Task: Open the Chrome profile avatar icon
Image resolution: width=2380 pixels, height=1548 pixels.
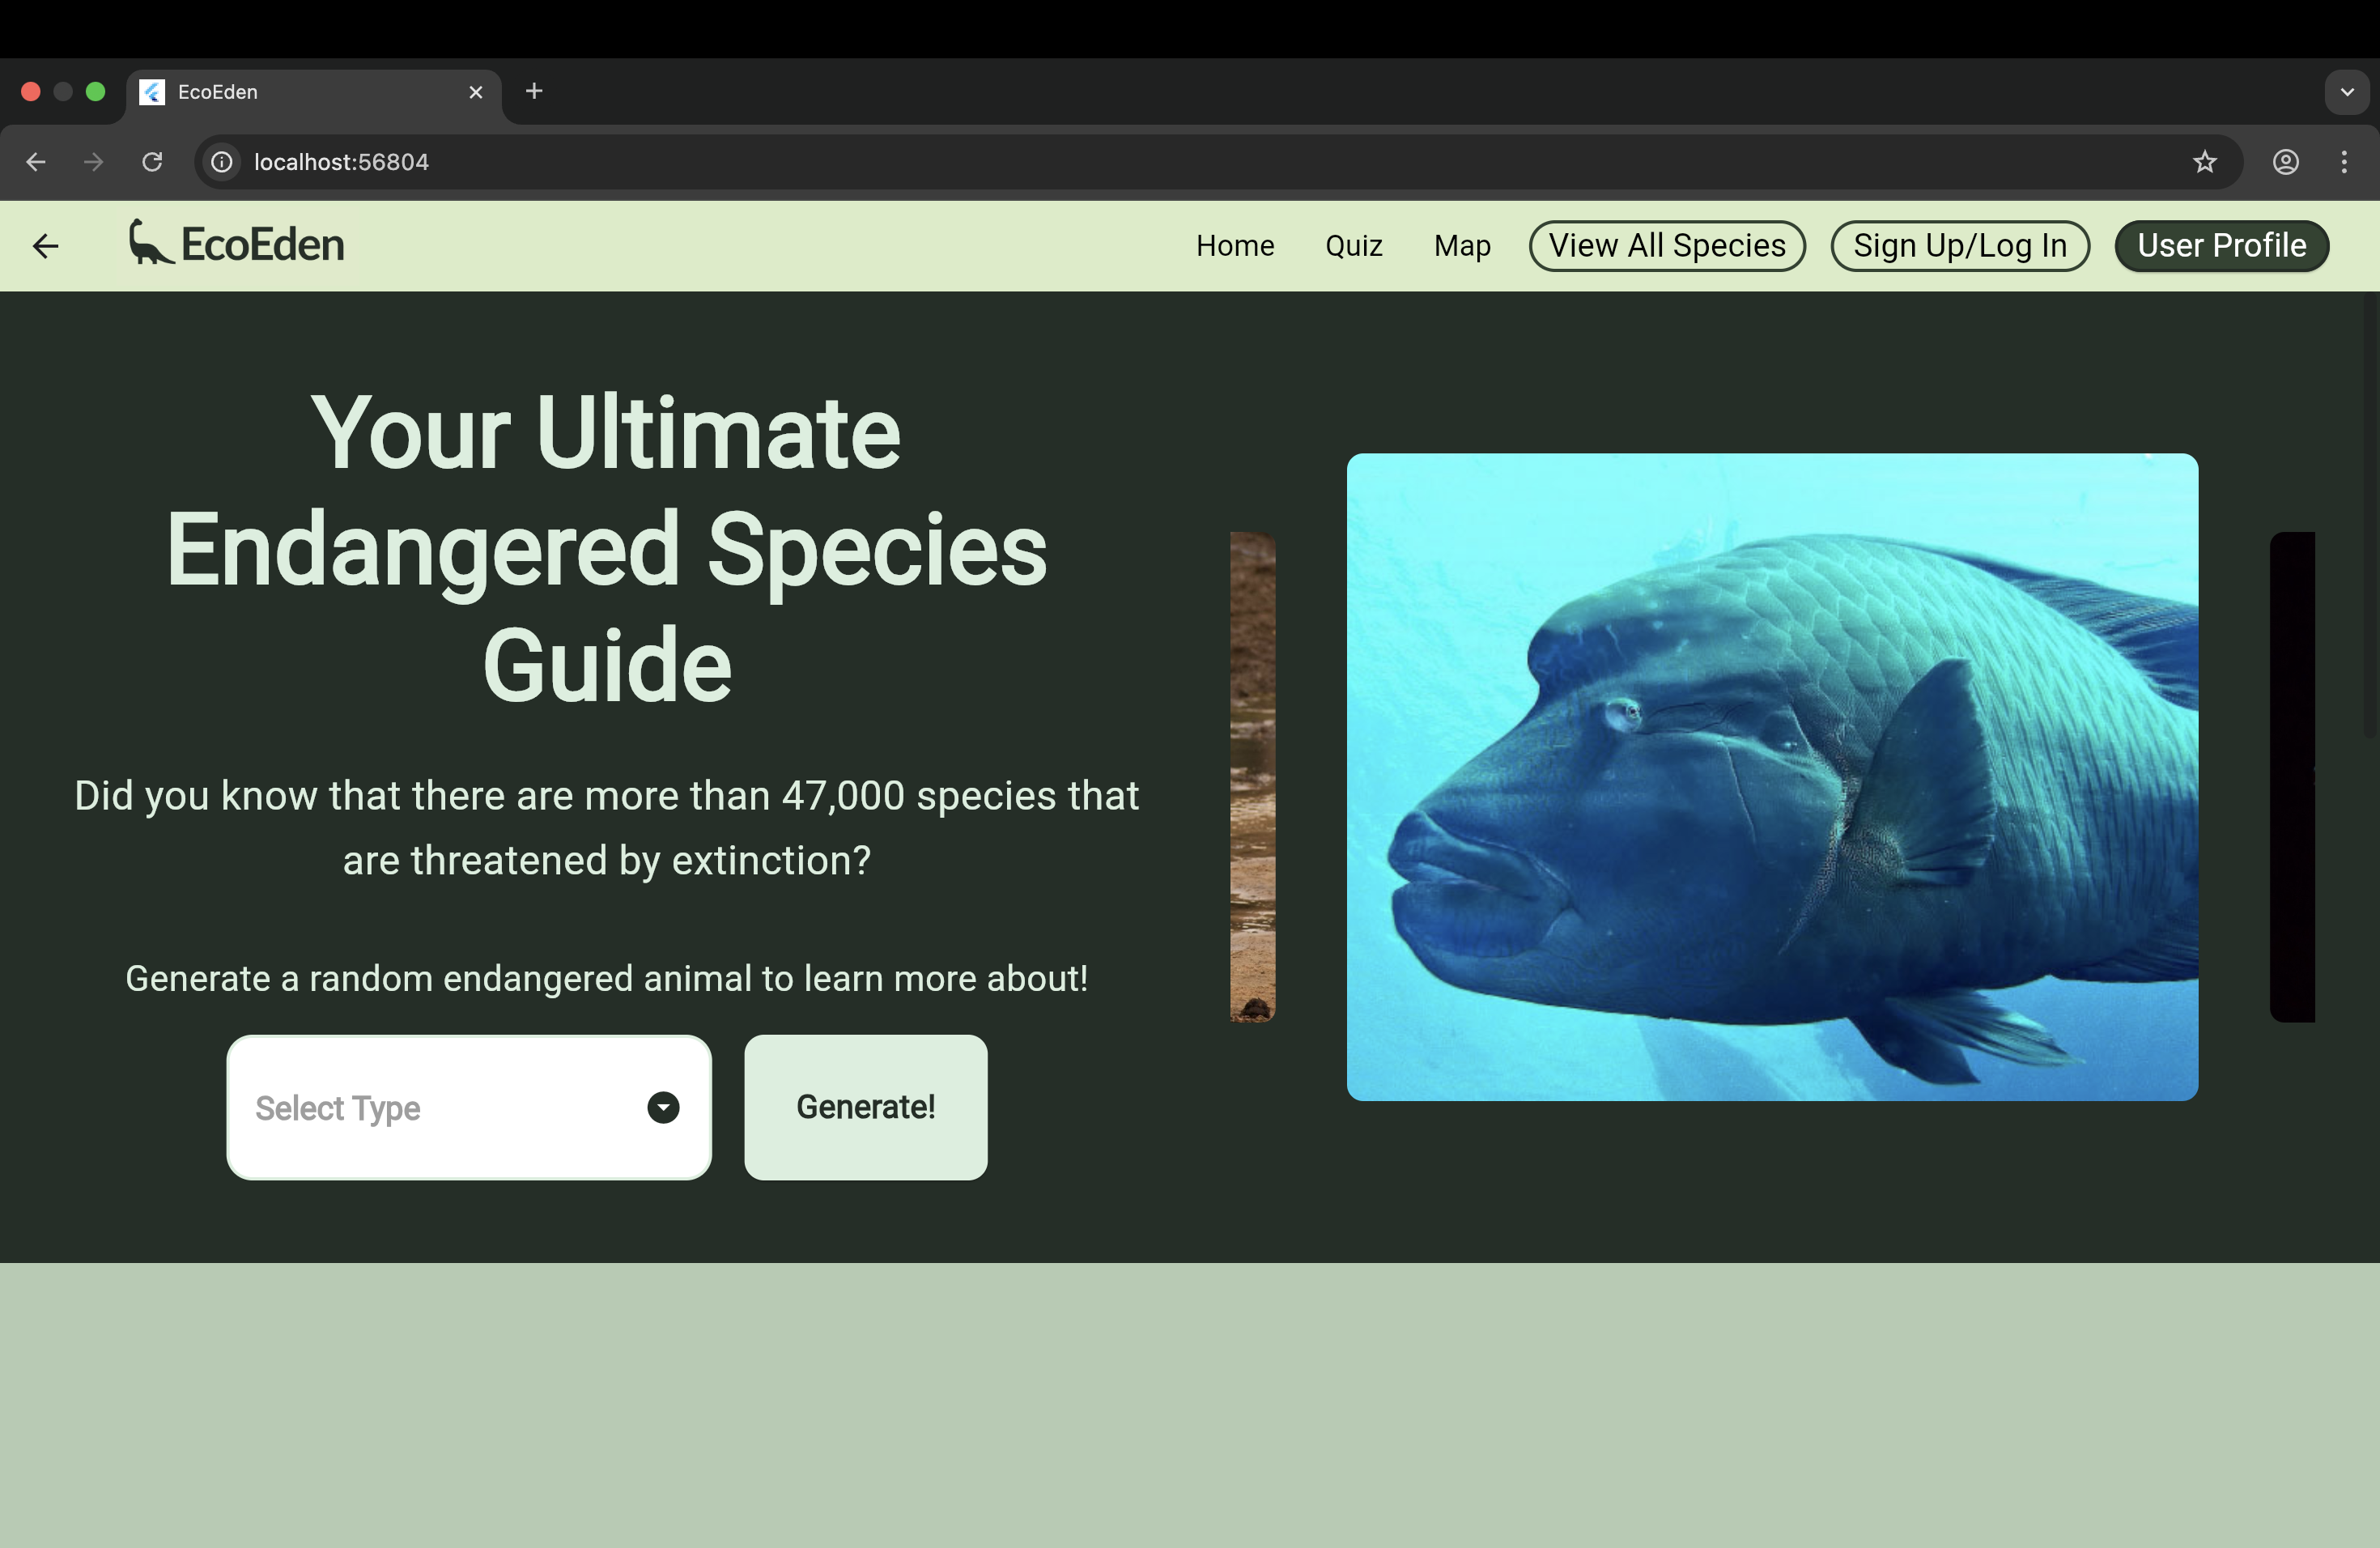Action: coord(2285,162)
